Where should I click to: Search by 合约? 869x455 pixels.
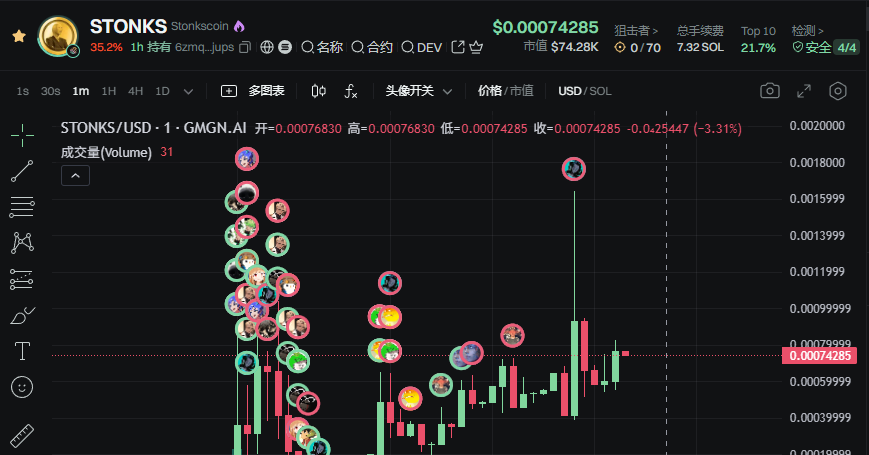click(x=372, y=48)
